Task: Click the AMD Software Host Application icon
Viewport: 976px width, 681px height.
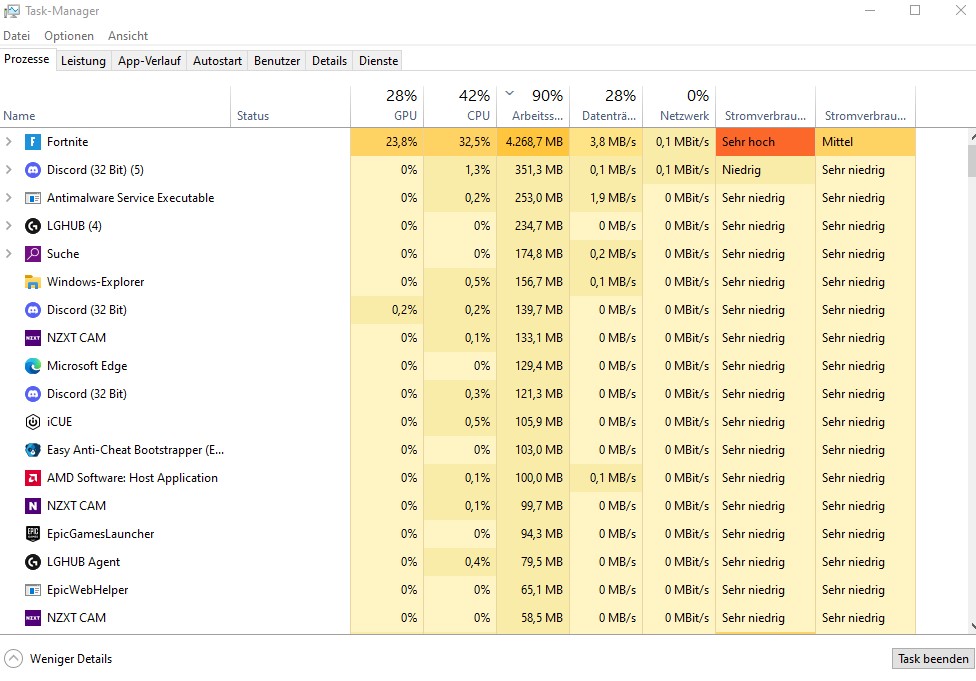Action: click(x=32, y=478)
